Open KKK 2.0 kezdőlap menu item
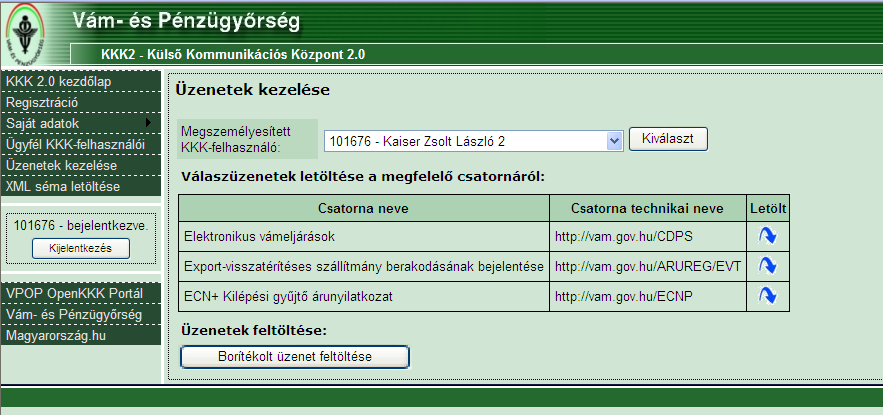This screenshot has width=883, height=415. pyautogui.click(x=81, y=82)
